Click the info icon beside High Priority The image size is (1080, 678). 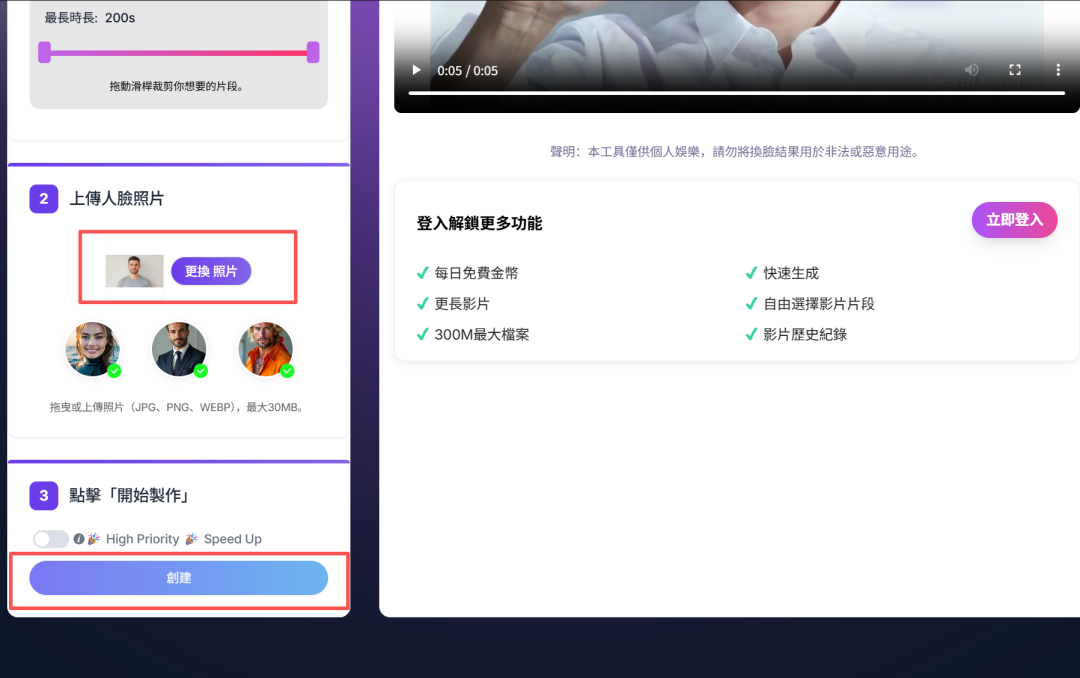coord(80,539)
